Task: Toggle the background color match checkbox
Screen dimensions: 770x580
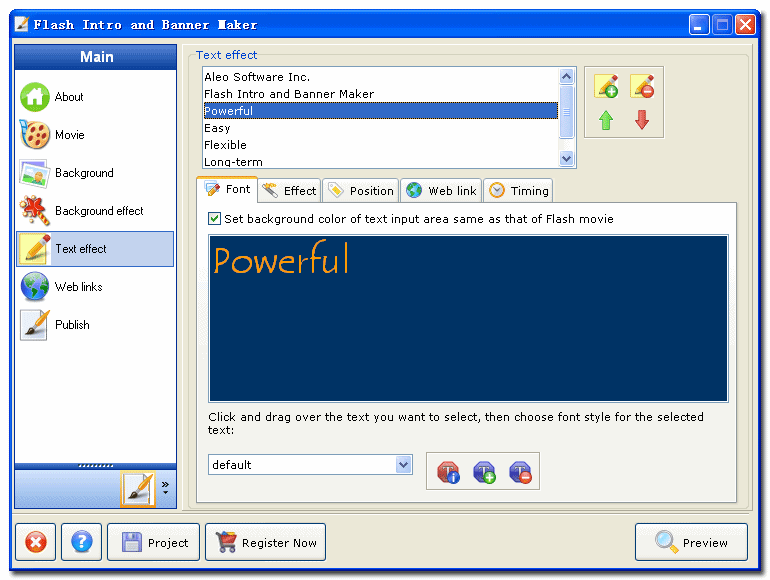Action: [x=214, y=219]
